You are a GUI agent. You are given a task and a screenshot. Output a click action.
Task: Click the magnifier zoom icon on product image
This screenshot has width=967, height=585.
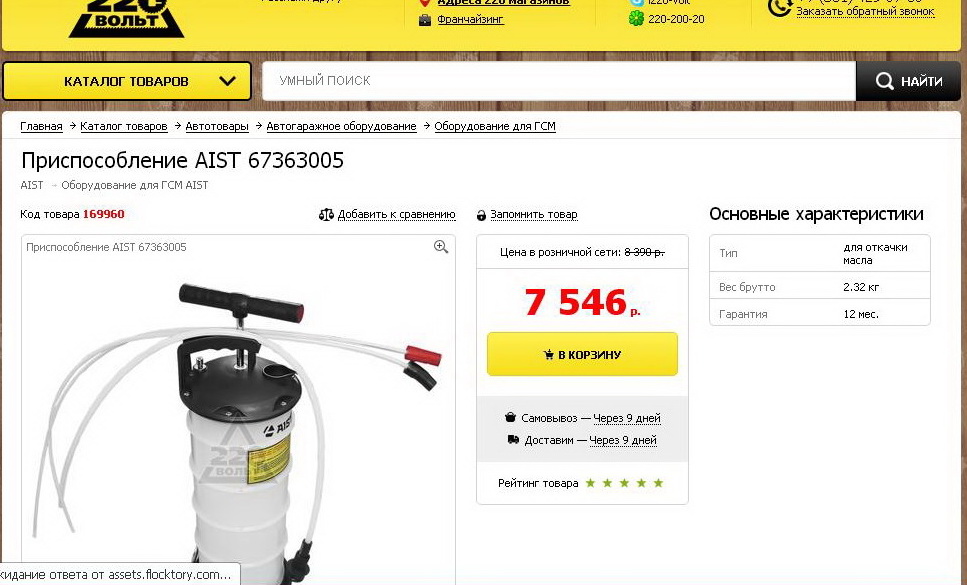click(x=440, y=247)
